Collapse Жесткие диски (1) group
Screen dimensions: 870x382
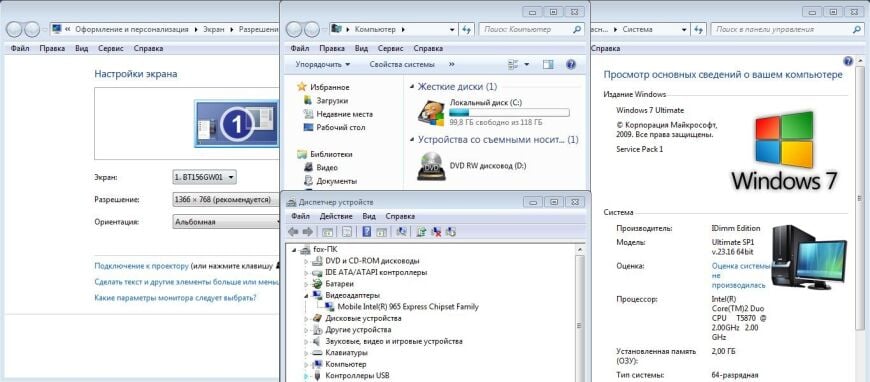tap(412, 87)
